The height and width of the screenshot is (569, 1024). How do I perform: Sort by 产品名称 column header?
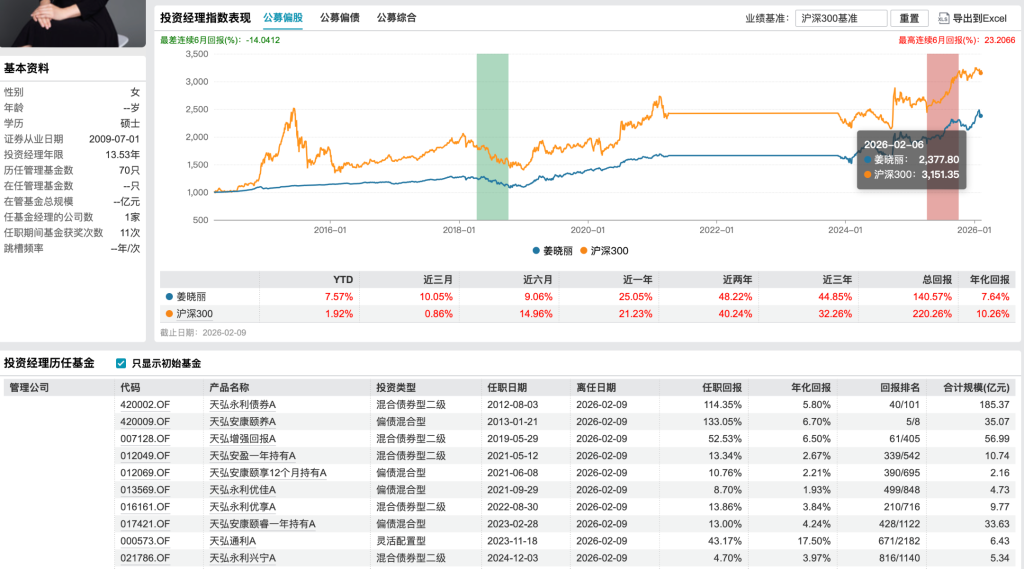pyautogui.click(x=229, y=387)
